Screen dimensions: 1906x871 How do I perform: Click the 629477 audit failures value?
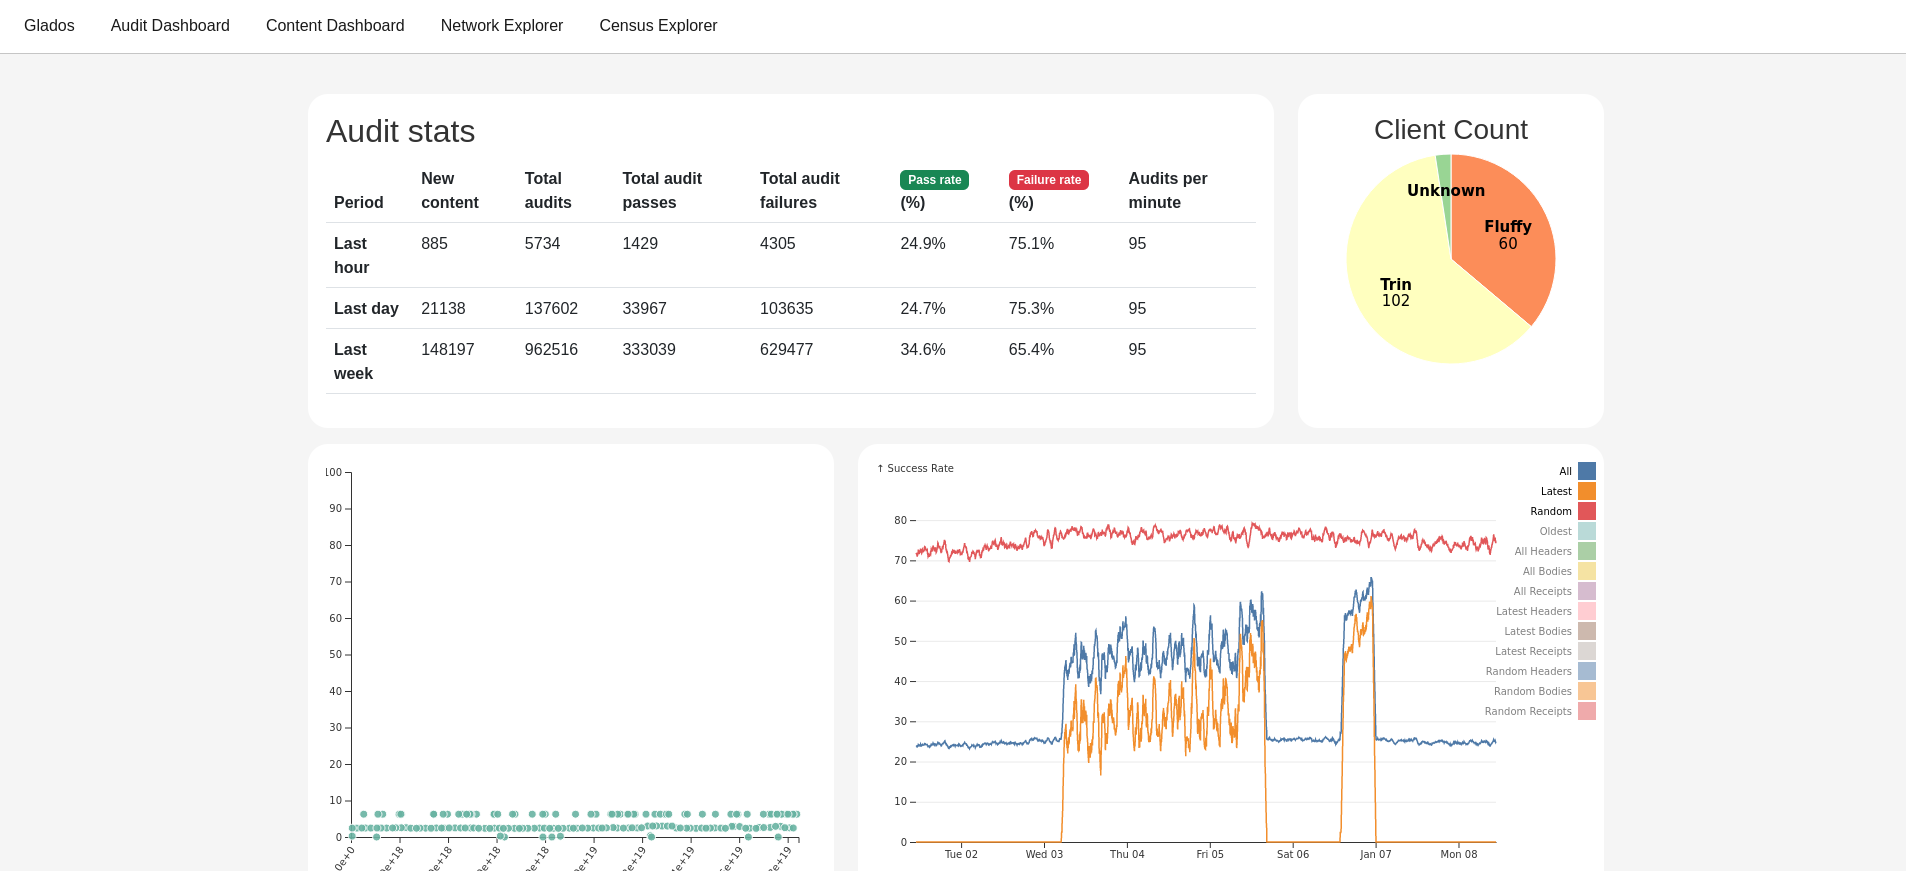tap(787, 349)
